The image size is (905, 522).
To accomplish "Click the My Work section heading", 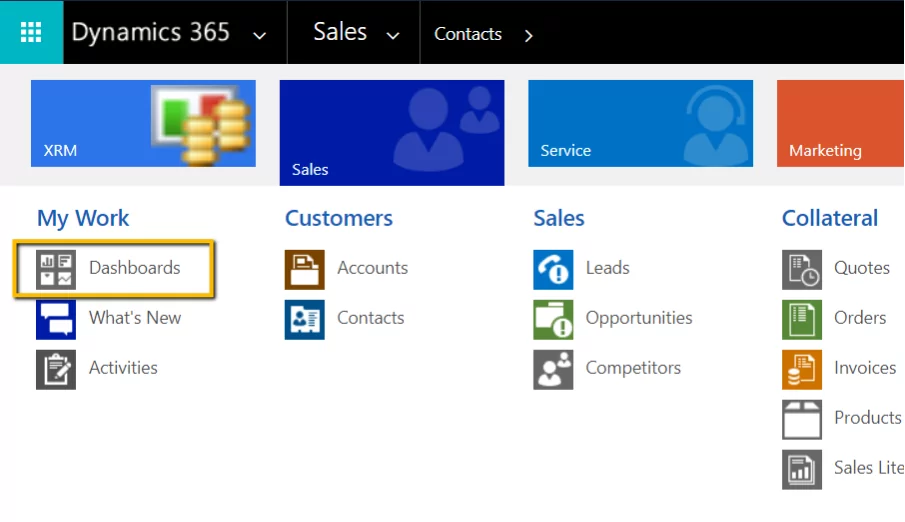I will tap(83, 219).
